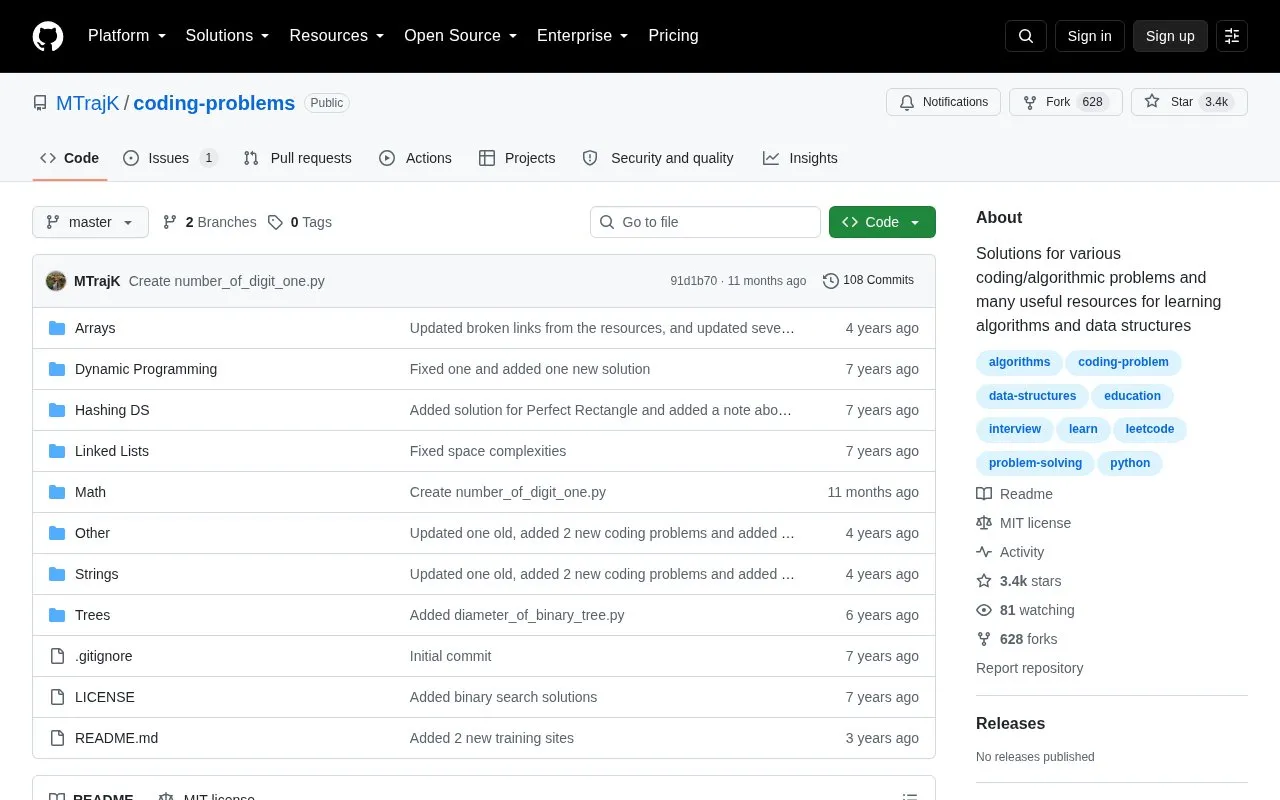Click the search magnifier icon
The image size is (1280, 800).
pyautogui.click(x=1026, y=36)
